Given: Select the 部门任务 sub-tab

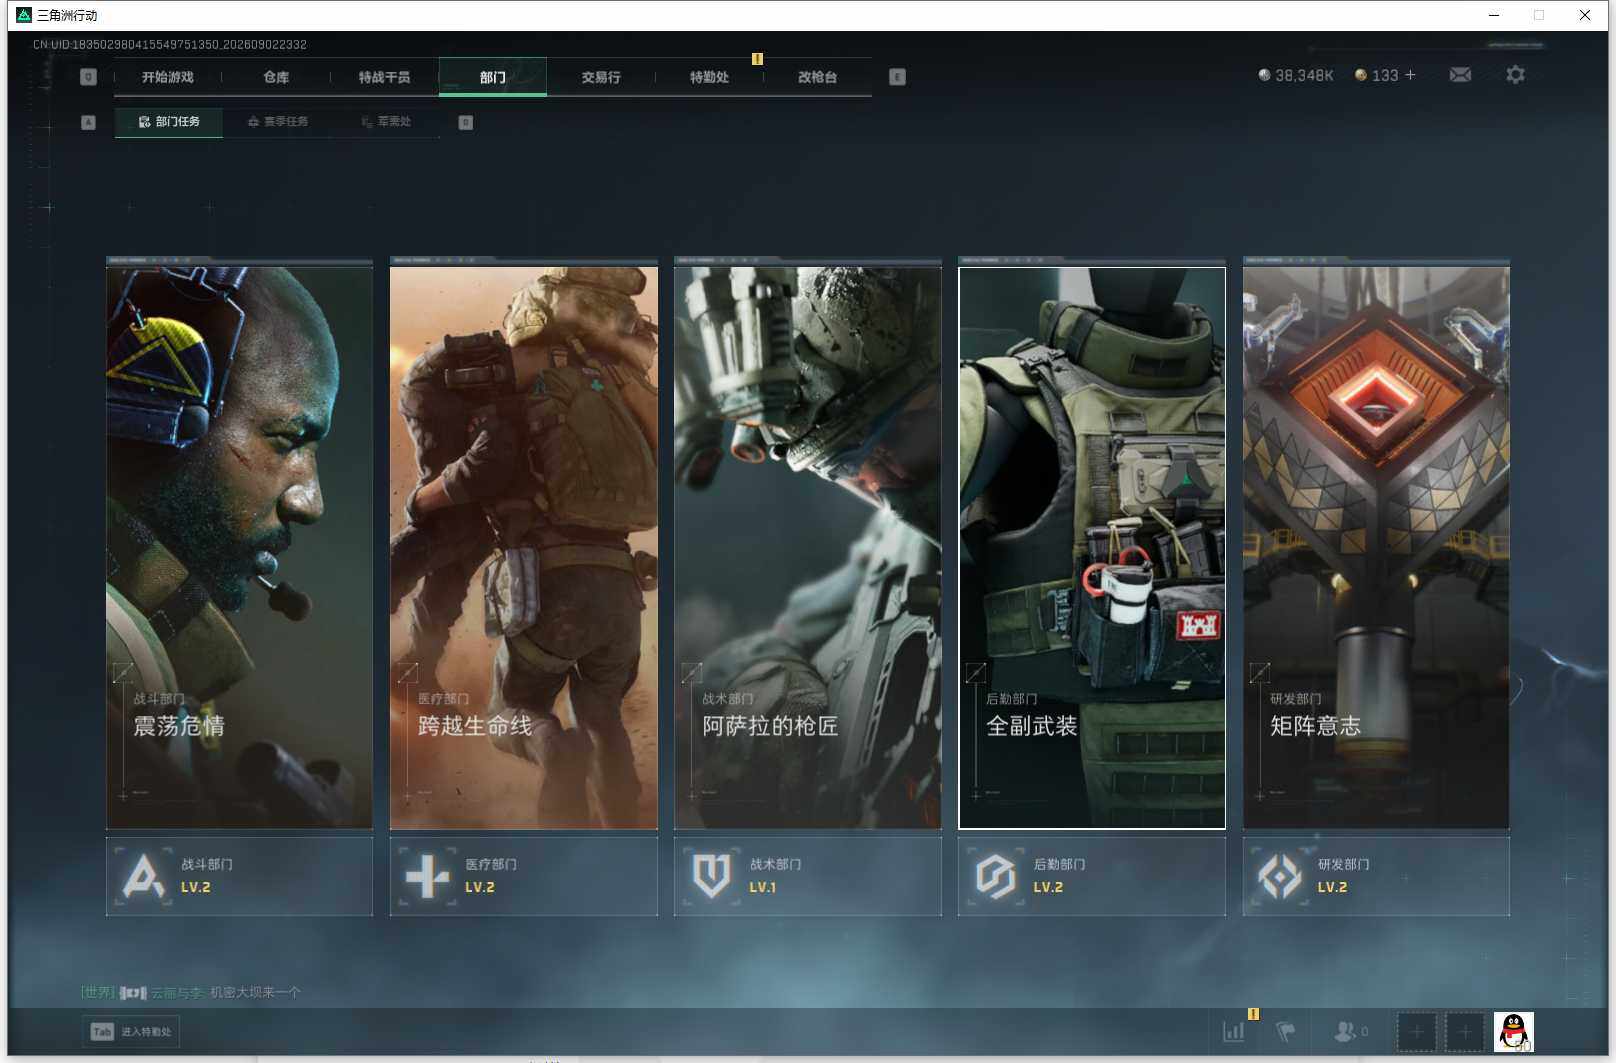Looking at the screenshot, I should (169, 122).
